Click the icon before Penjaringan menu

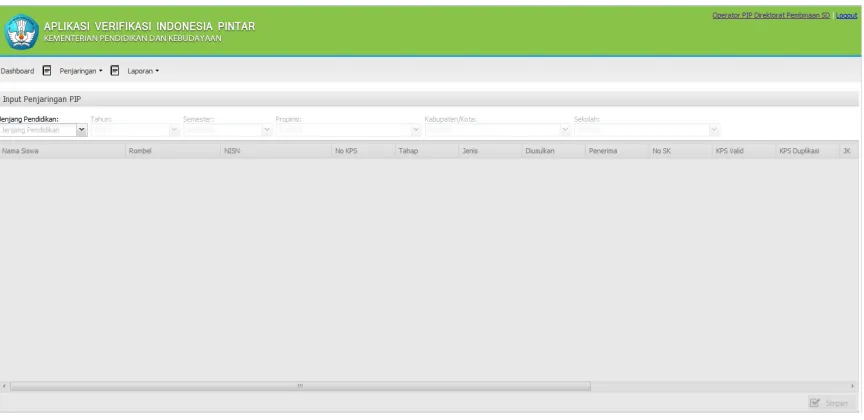pyautogui.click(x=47, y=71)
